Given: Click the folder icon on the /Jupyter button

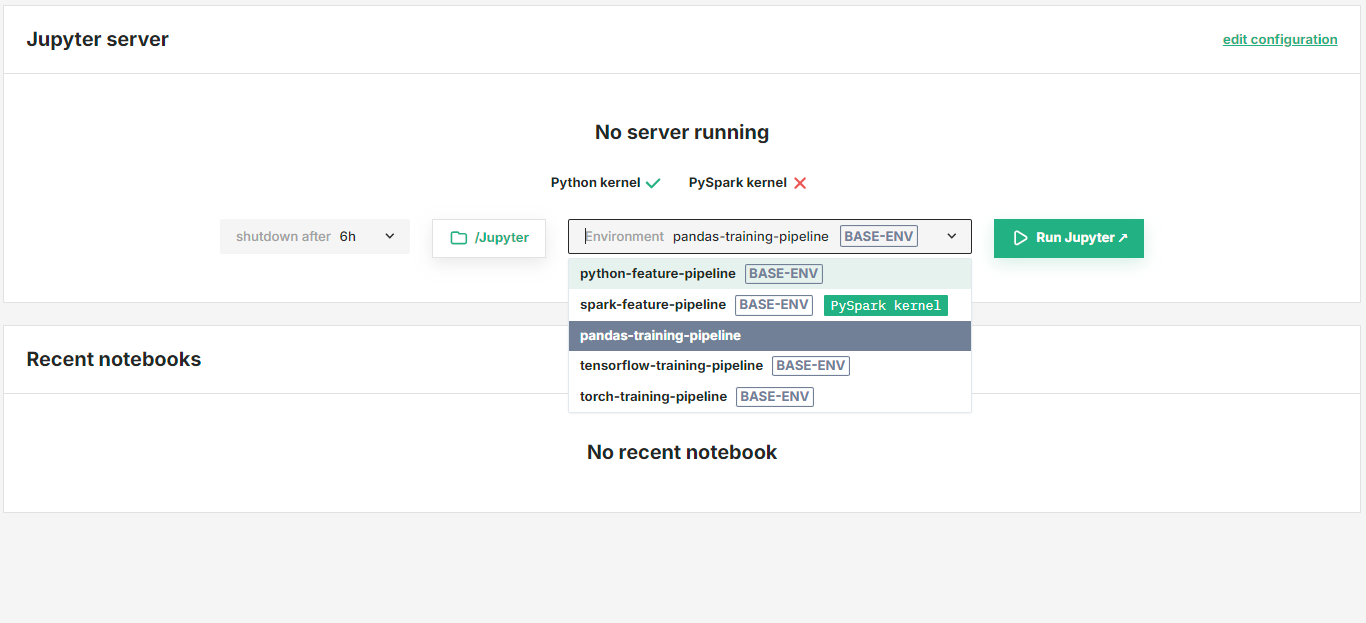Looking at the screenshot, I should click(x=458, y=238).
